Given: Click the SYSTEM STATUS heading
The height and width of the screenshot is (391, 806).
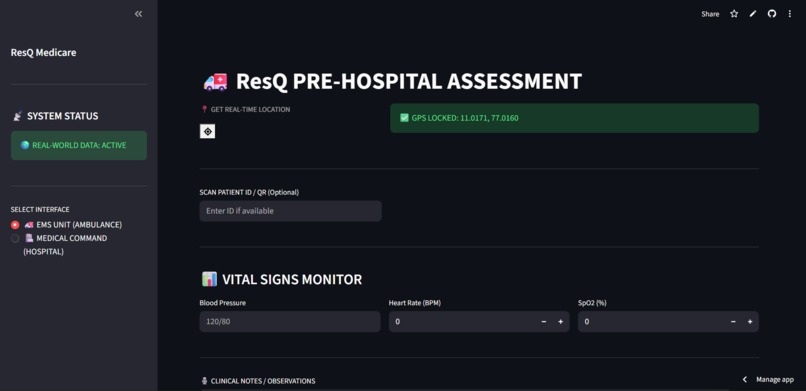Looking at the screenshot, I should click(63, 116).
